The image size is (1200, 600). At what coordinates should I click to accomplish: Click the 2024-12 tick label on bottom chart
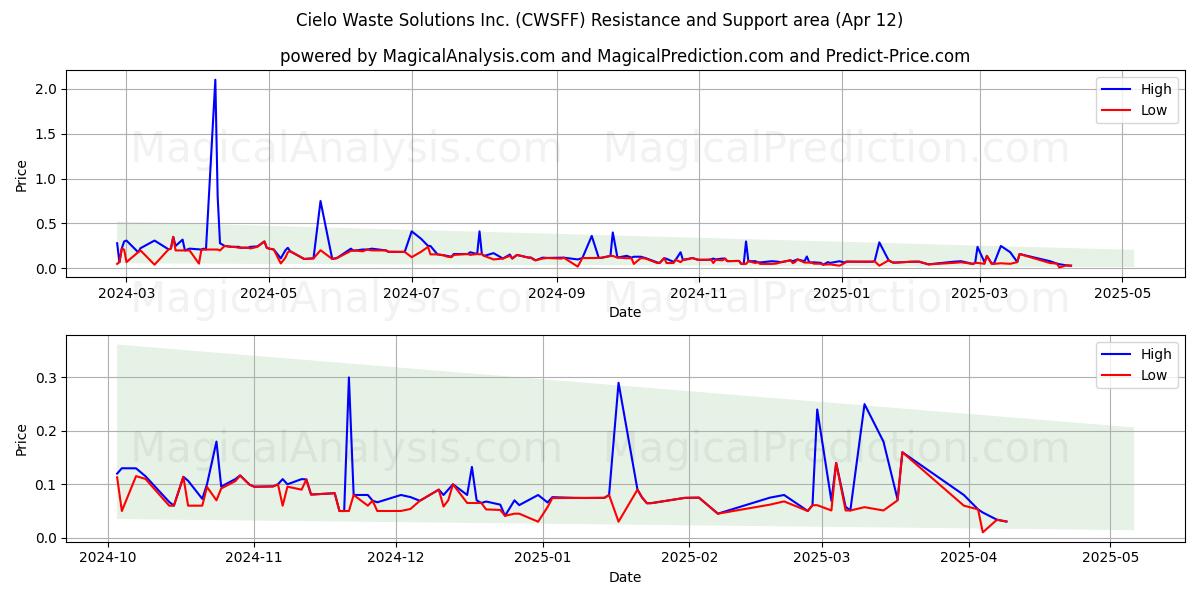(x=397, y=558)
